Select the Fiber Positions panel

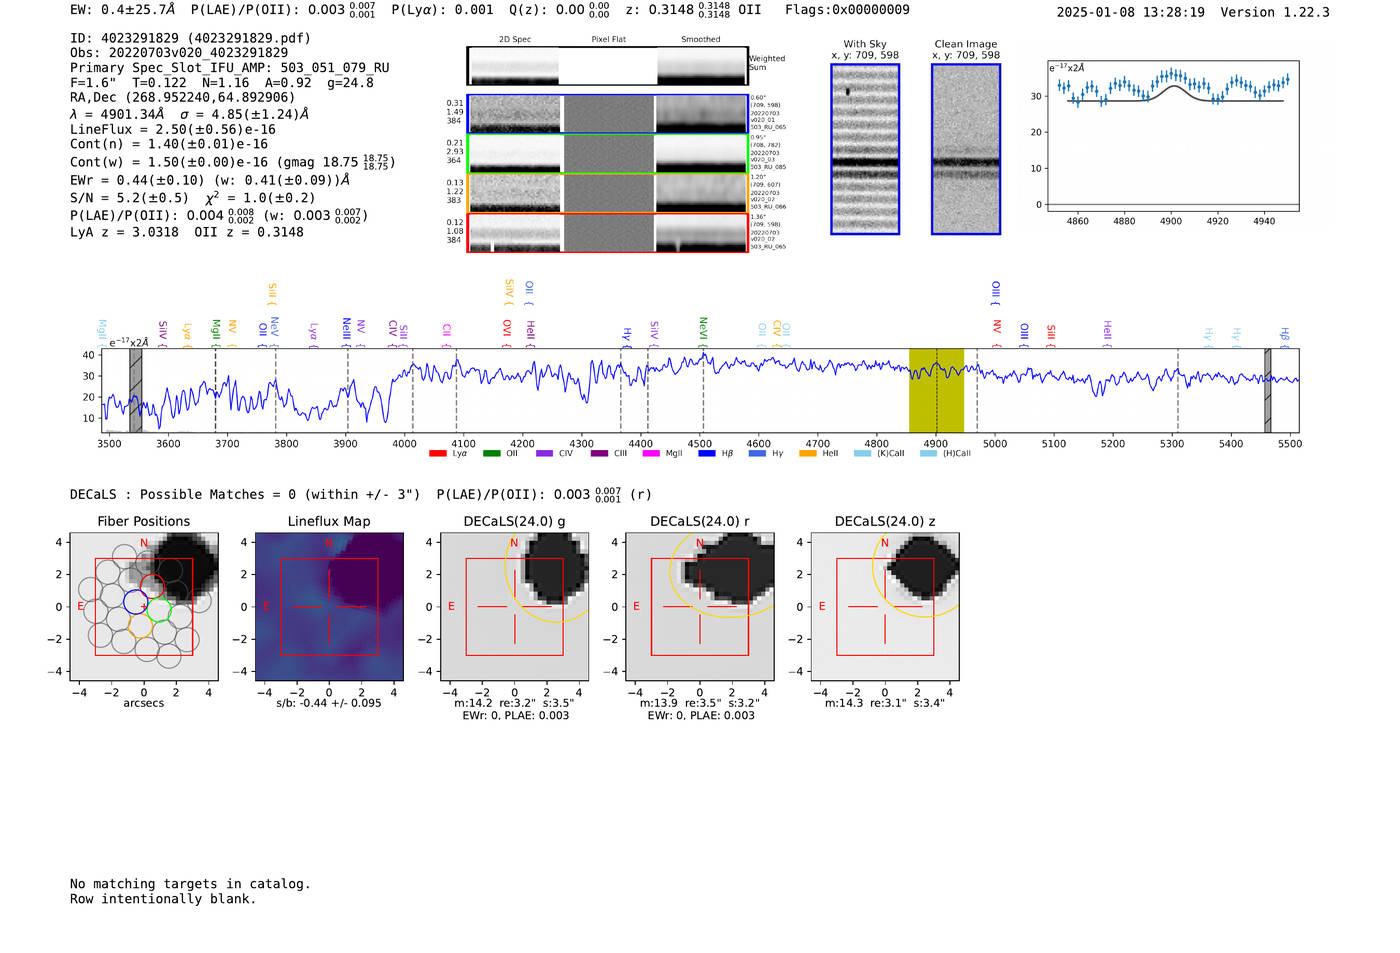144,606
